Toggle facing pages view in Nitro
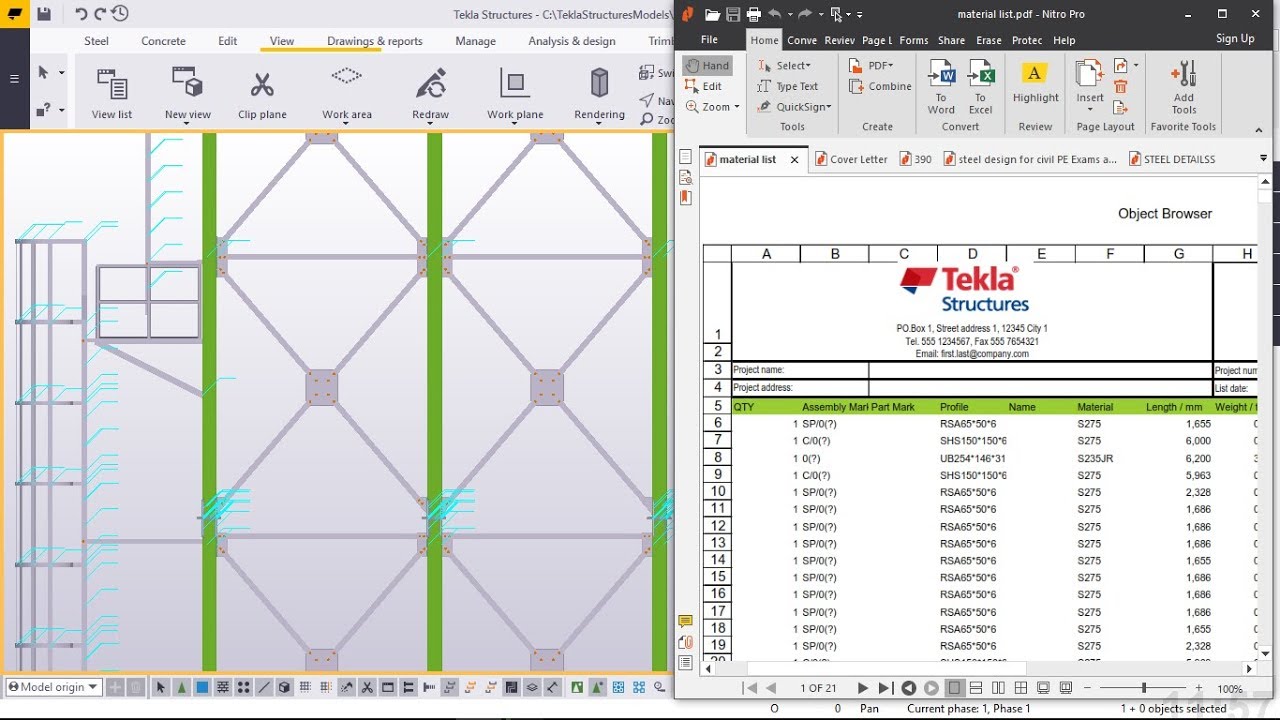This screenshot has width=1280, height=720. click(998, 688)
